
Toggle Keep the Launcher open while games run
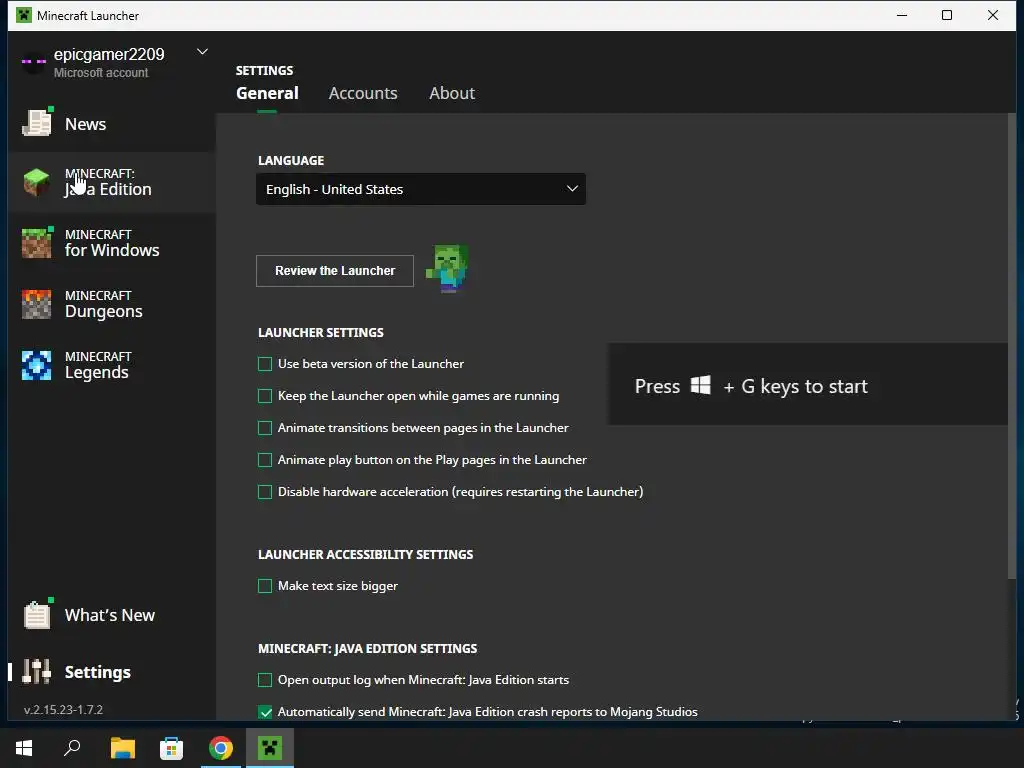265,396
